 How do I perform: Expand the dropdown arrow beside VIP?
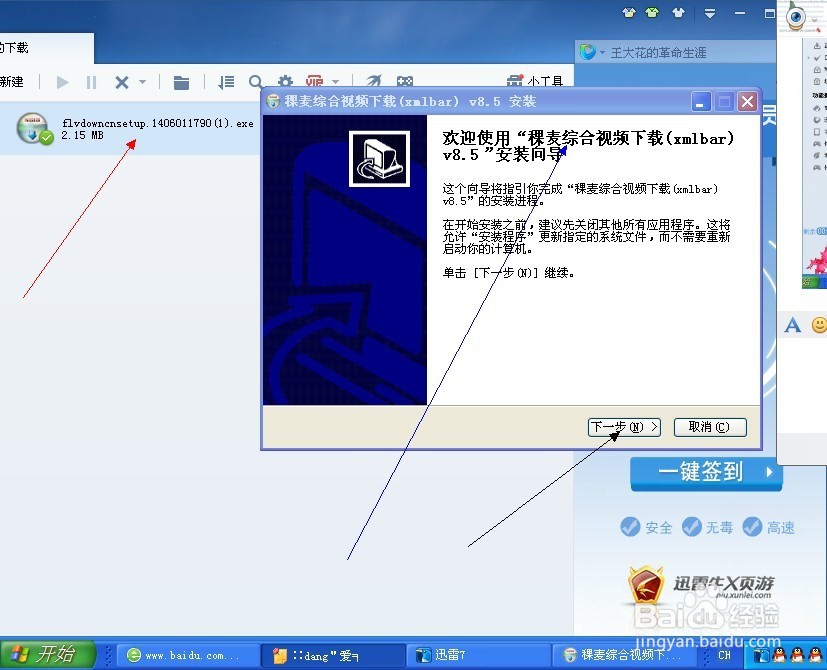pyautogui.click(x=335, y=82)
